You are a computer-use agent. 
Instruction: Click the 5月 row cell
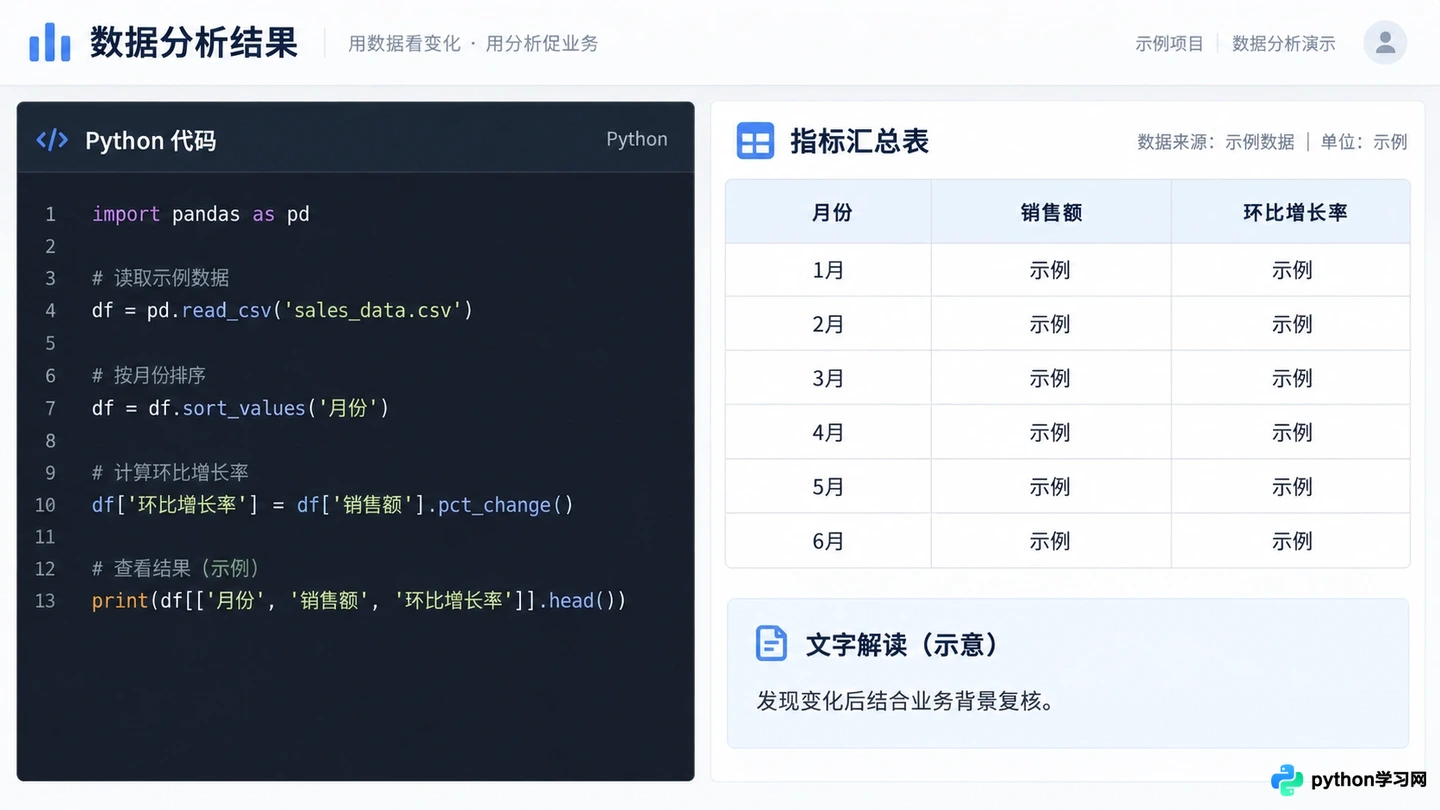pyautogui.click(x=829, y=487)
